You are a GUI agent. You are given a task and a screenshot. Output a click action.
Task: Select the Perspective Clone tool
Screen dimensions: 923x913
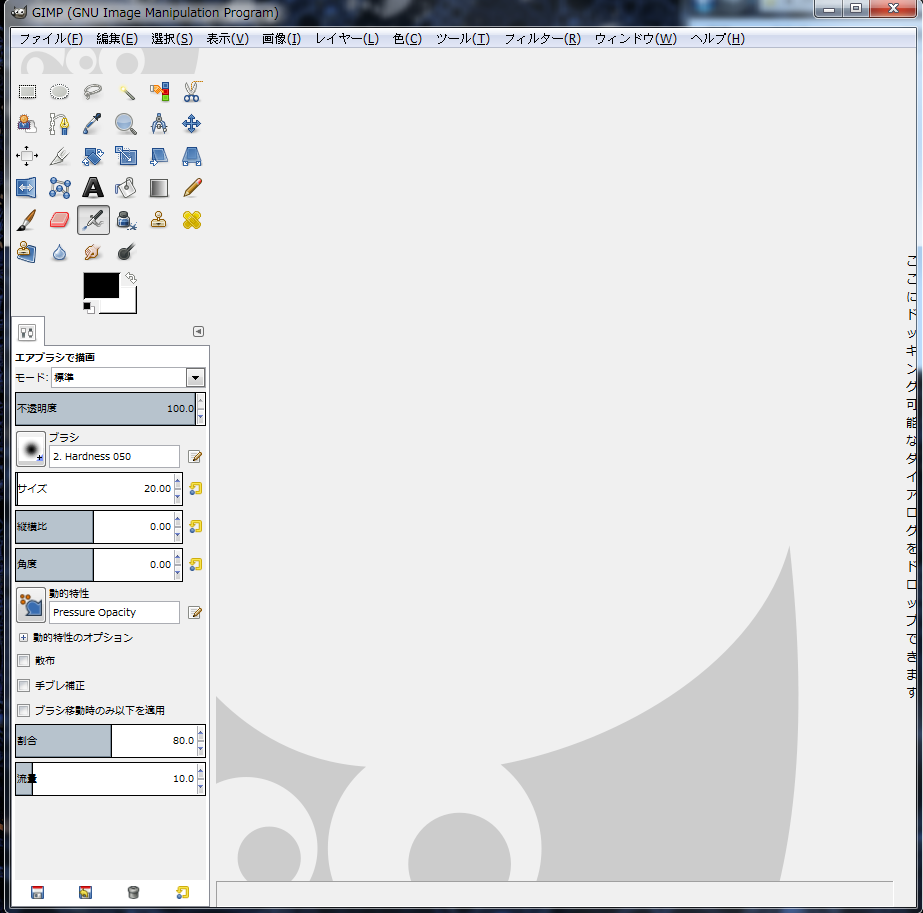pos(27,253)
